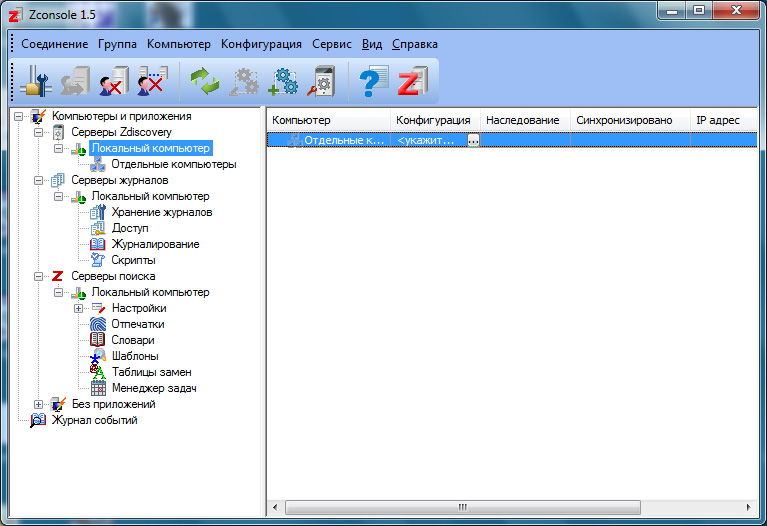This screenshot has height=526, width=767.
Task: Click the Серверы Zdiscovery server icon
Action: pos(58,132)
